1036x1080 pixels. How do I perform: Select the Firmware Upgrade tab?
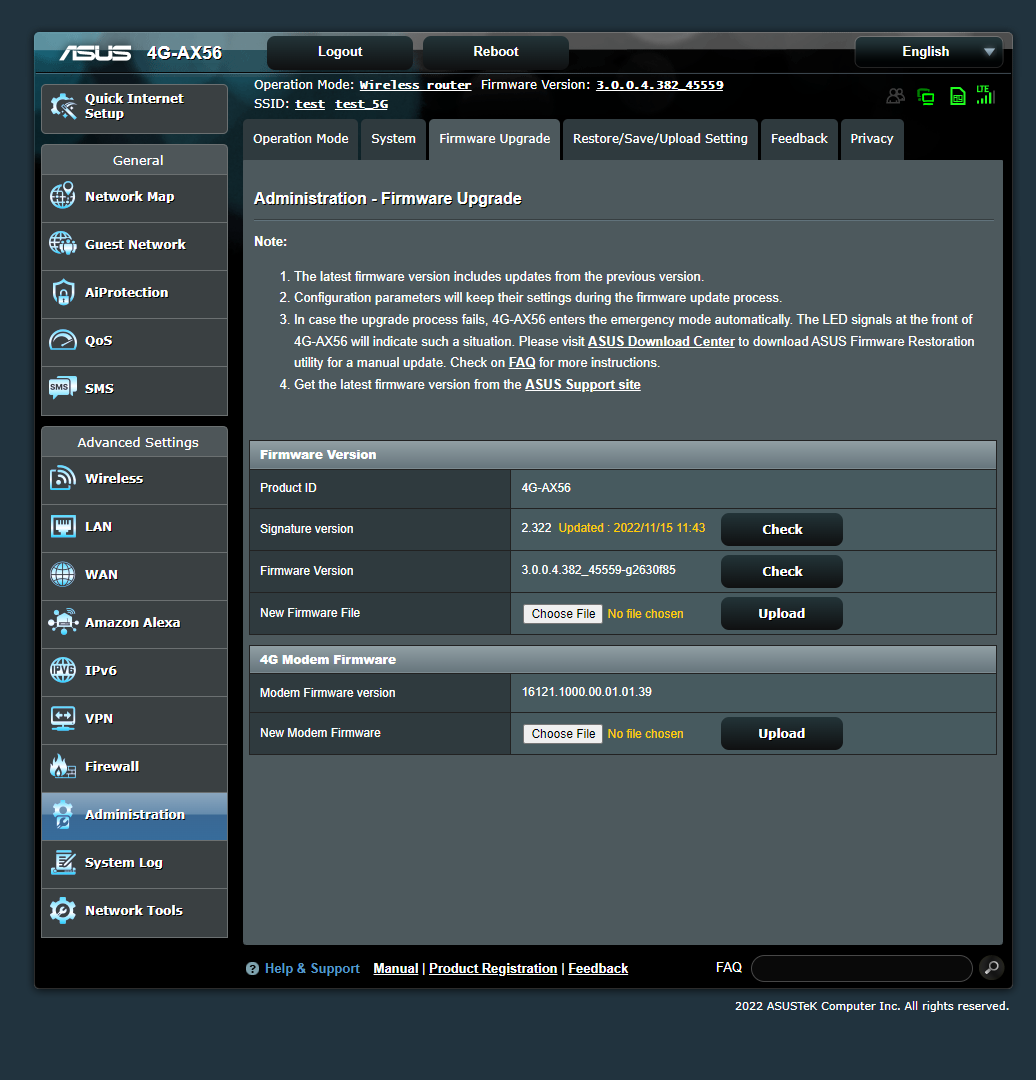click(x=495, y=139)
